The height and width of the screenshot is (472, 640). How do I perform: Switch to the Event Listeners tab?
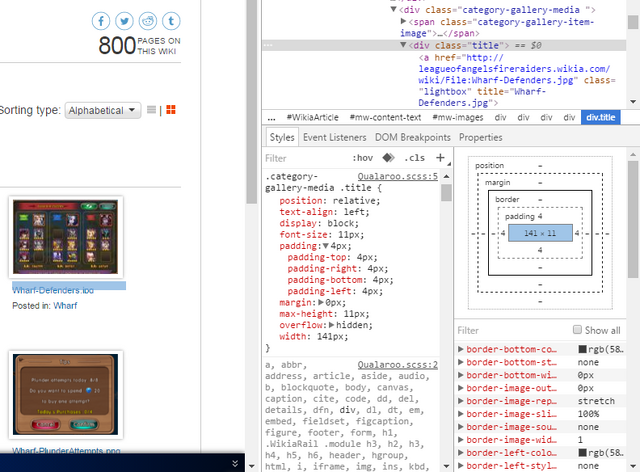click(335, 137)
